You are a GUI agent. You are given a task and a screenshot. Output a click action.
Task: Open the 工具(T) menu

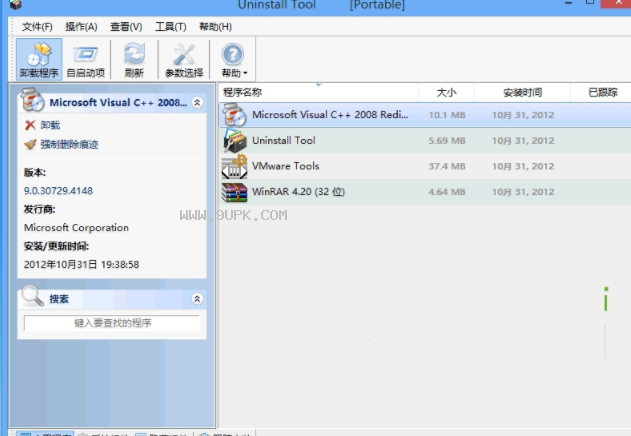click(x=171, y=27)
